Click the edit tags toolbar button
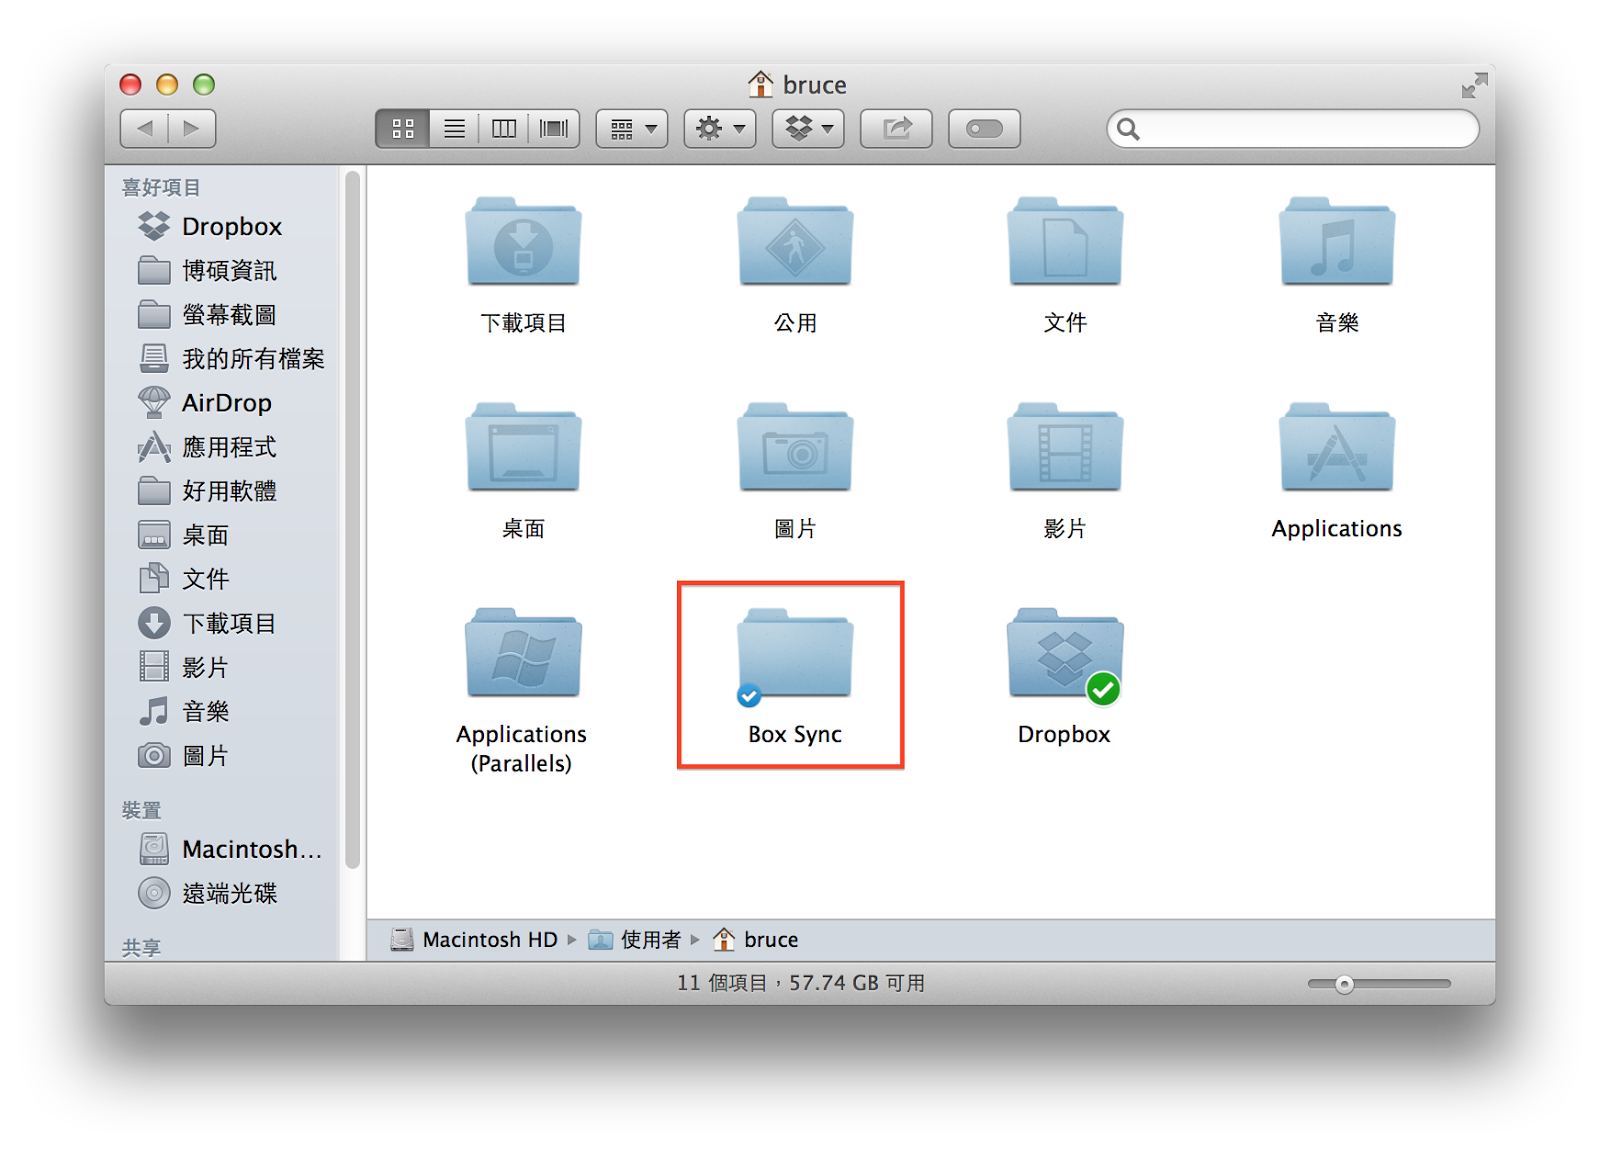The height and width of the screenshot is (1150, 1600). point(984,128)
